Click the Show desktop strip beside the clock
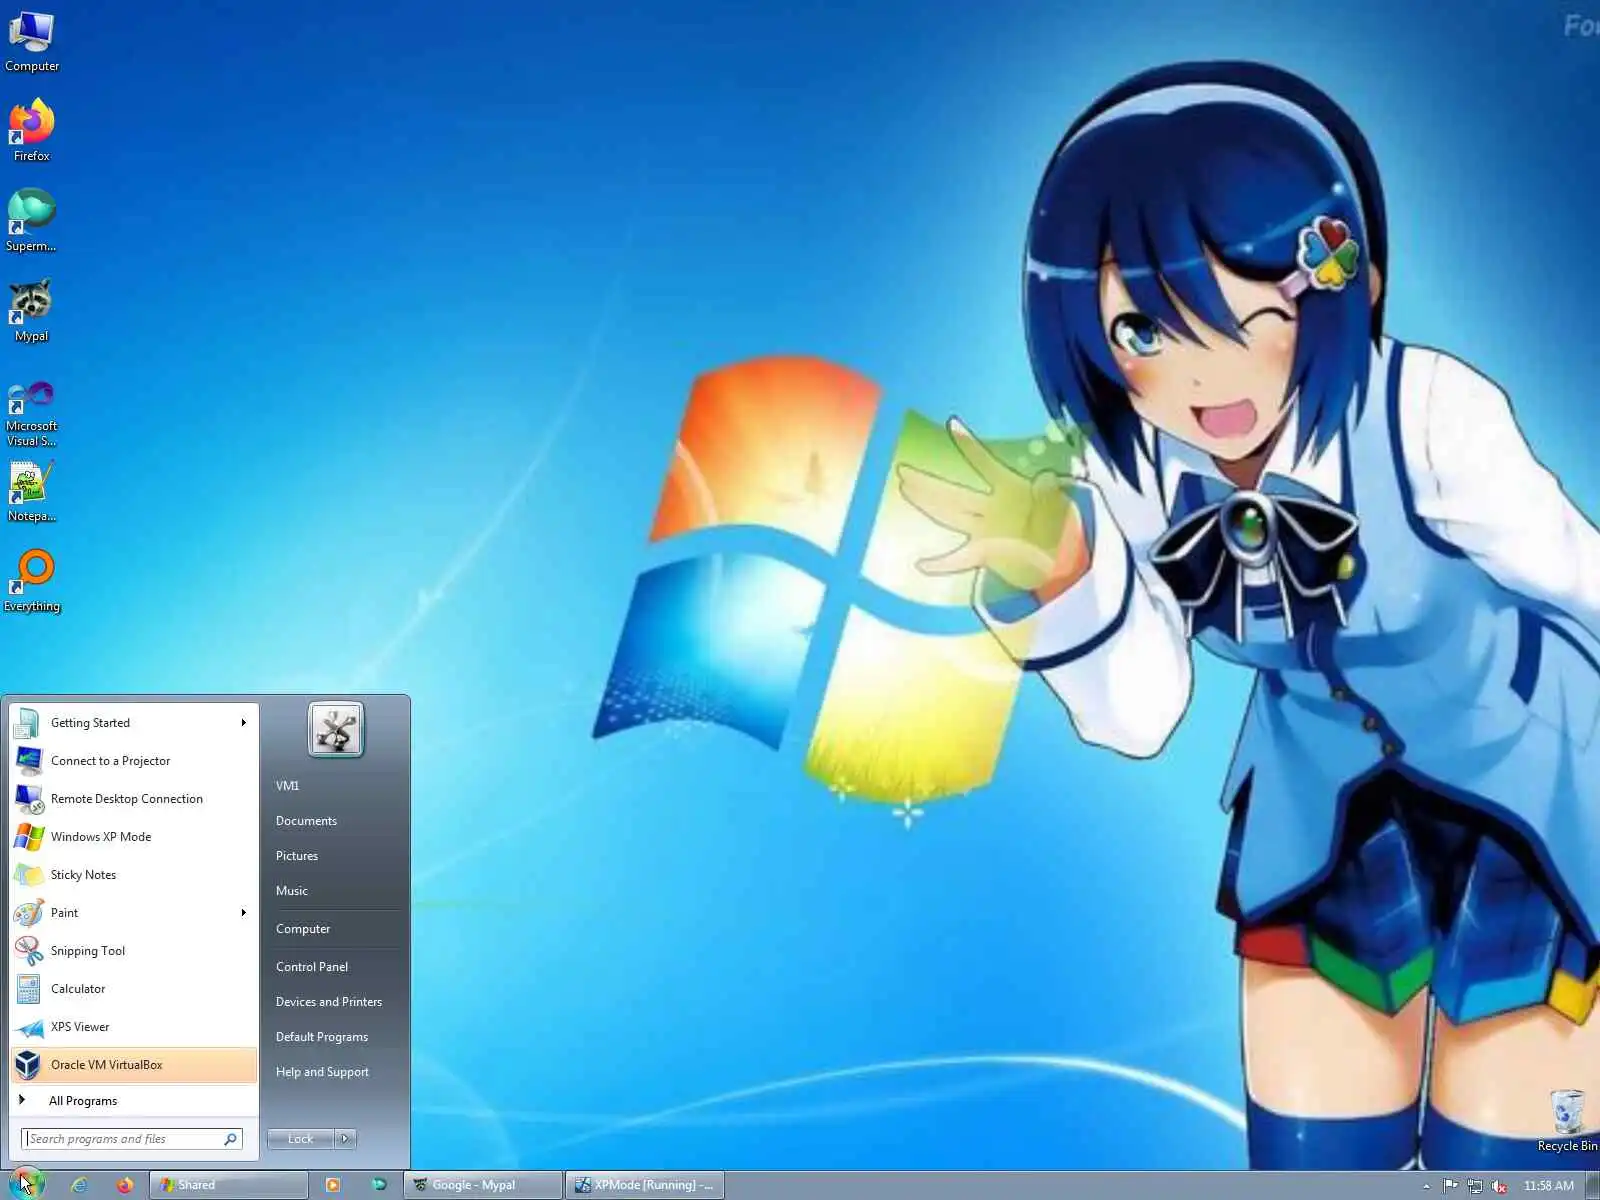This screenshot has height=1200, width=1600. pos(1592,1186)
